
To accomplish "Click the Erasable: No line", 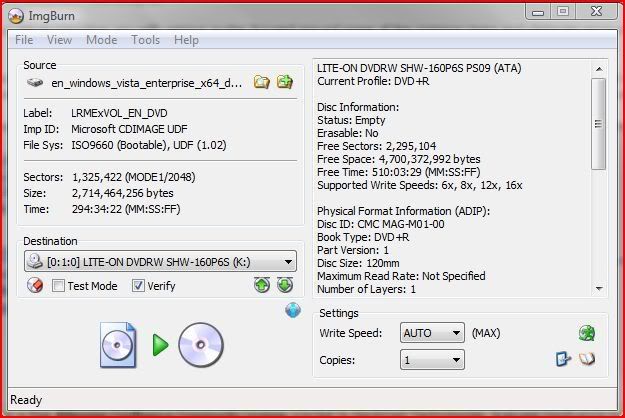I will (348, 133).
